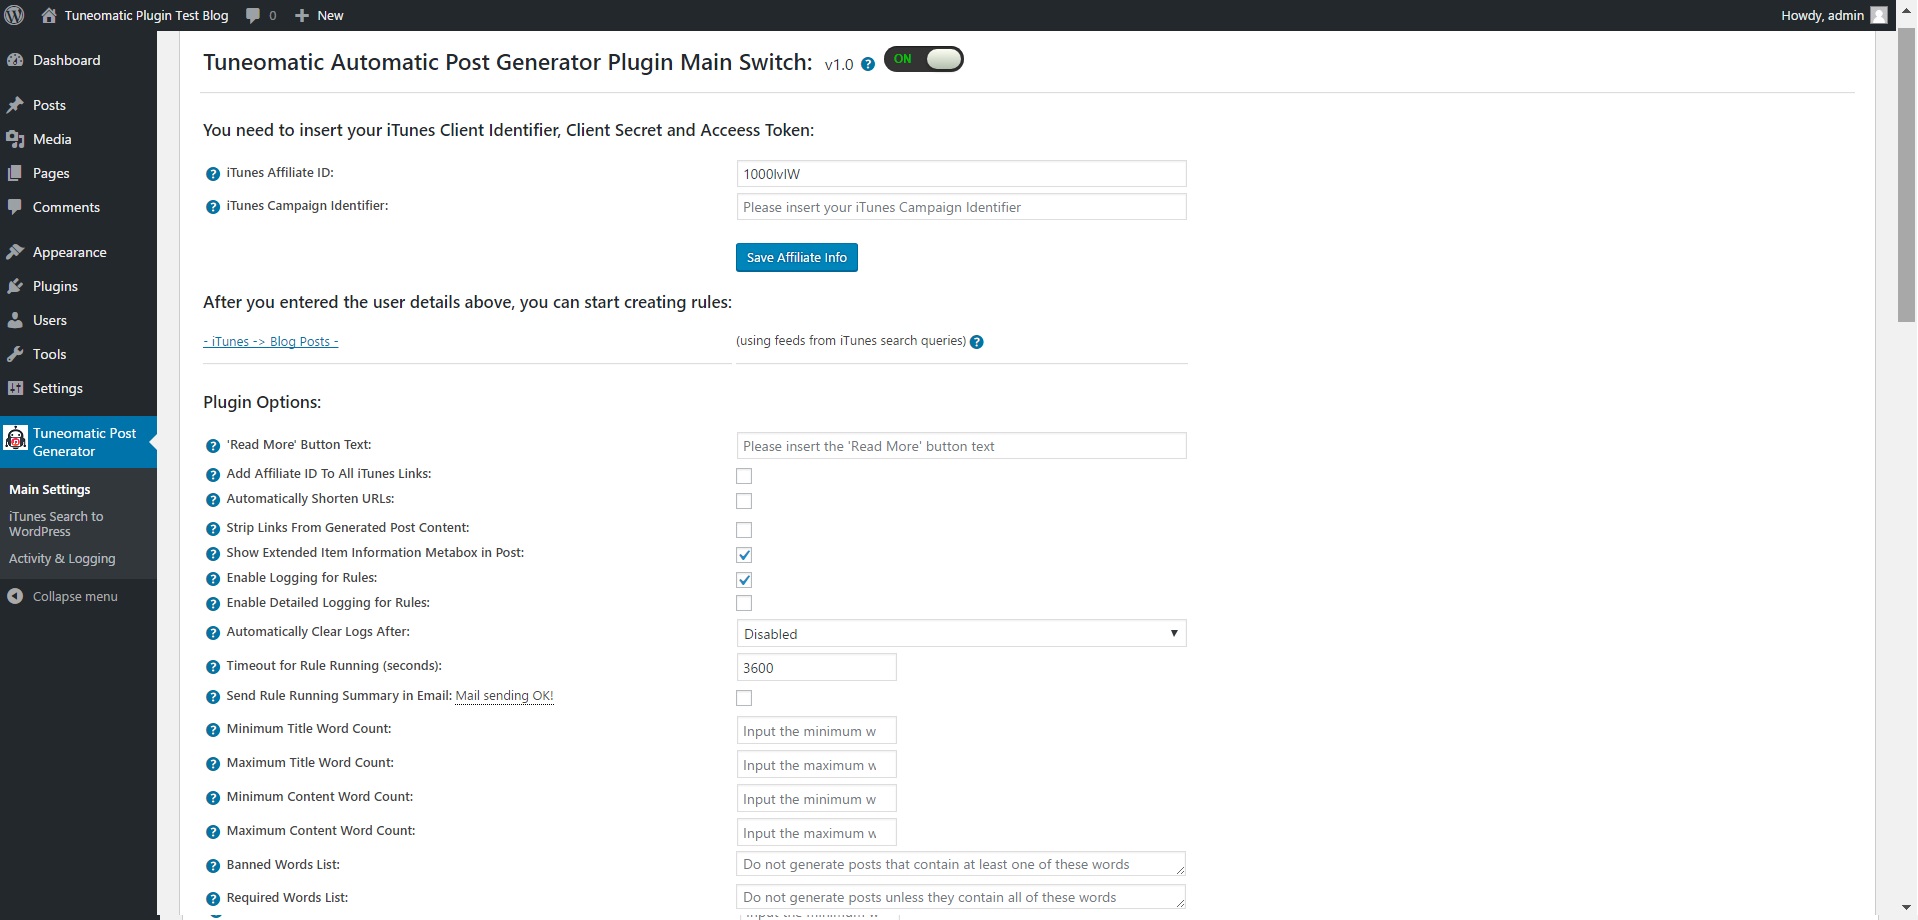Click the Save Affiliate Info button
The image size is (1918, 920).
tap(796, 258)
